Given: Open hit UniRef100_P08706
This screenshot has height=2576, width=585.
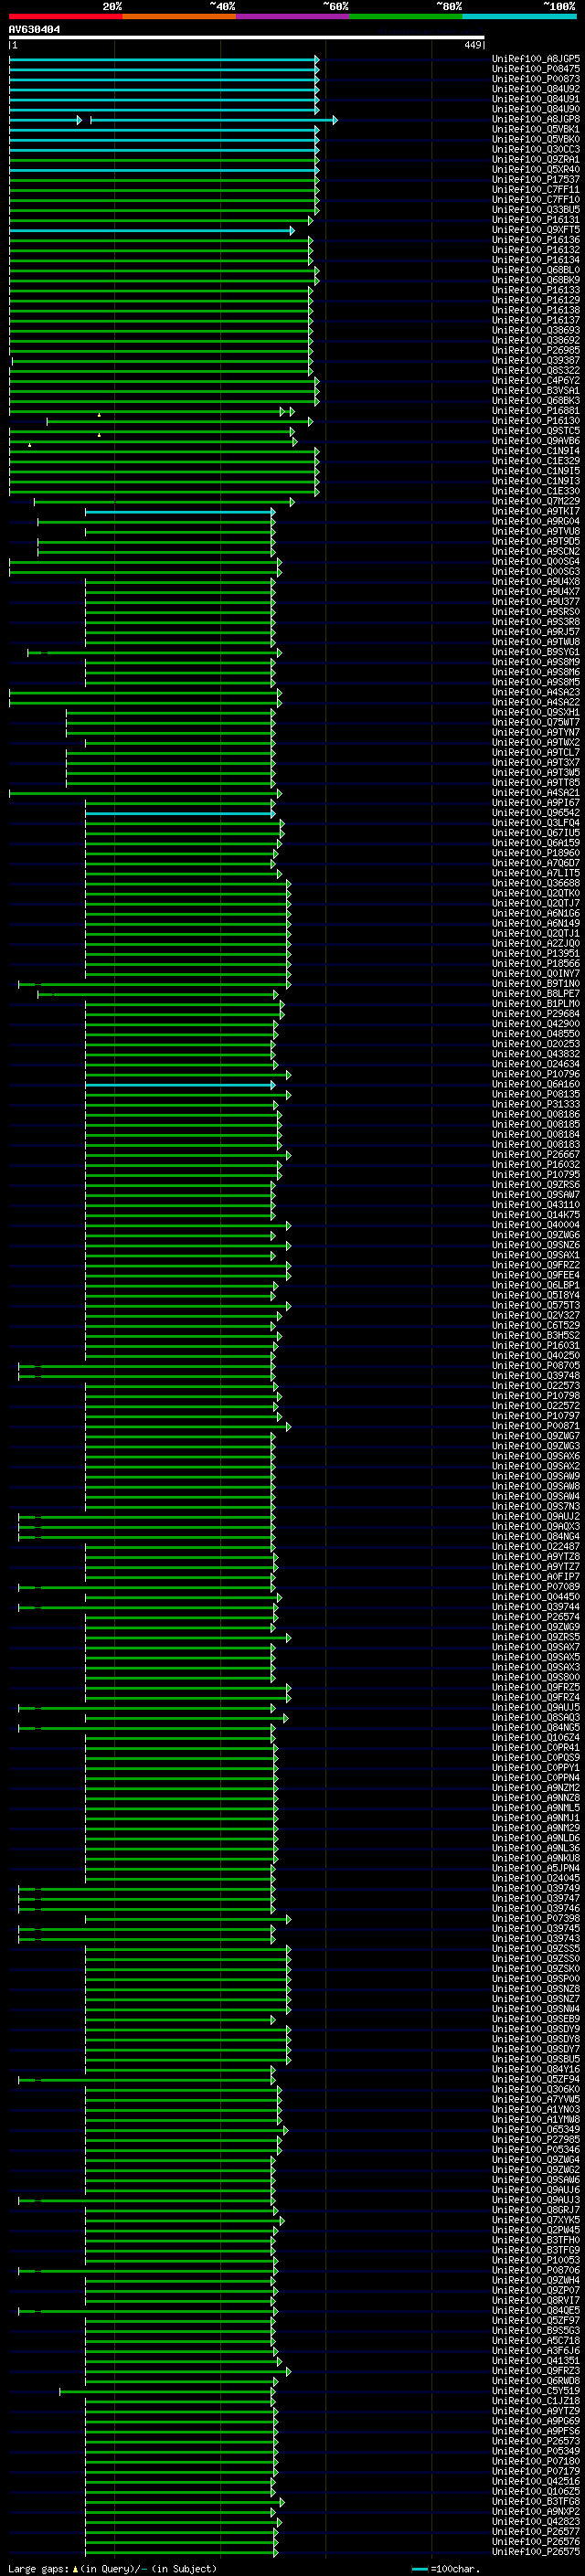Looking at the screenshot, I should 536,2270.
